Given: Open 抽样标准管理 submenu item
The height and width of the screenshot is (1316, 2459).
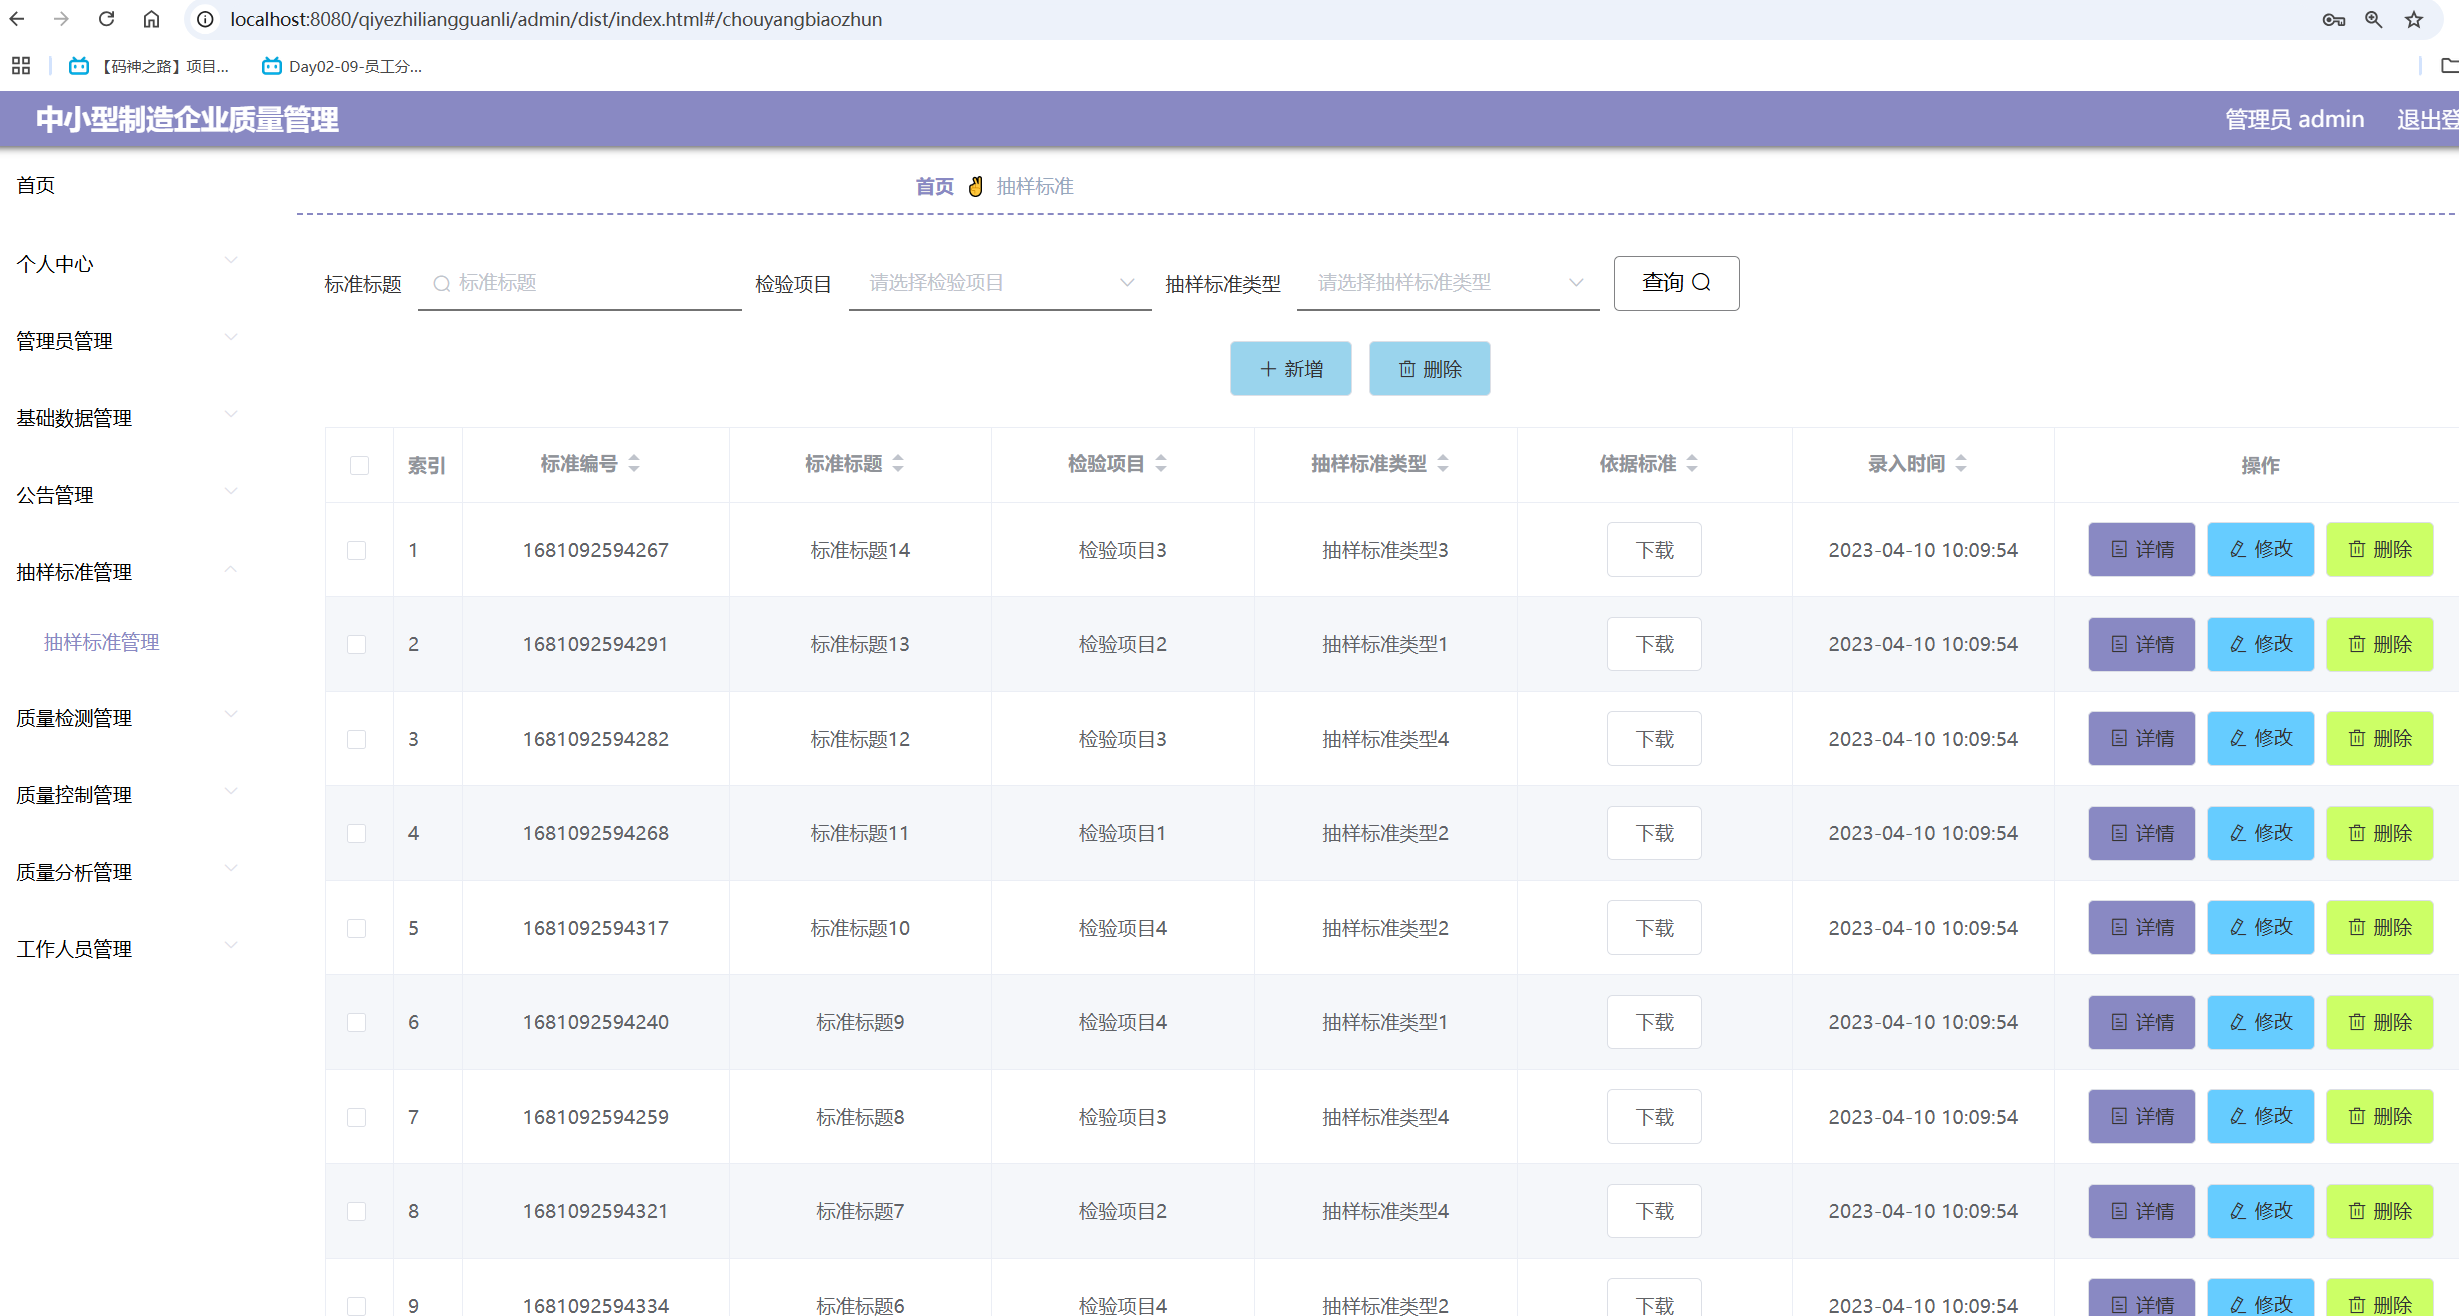Looking at the screenshot, I should click(101, 642).
